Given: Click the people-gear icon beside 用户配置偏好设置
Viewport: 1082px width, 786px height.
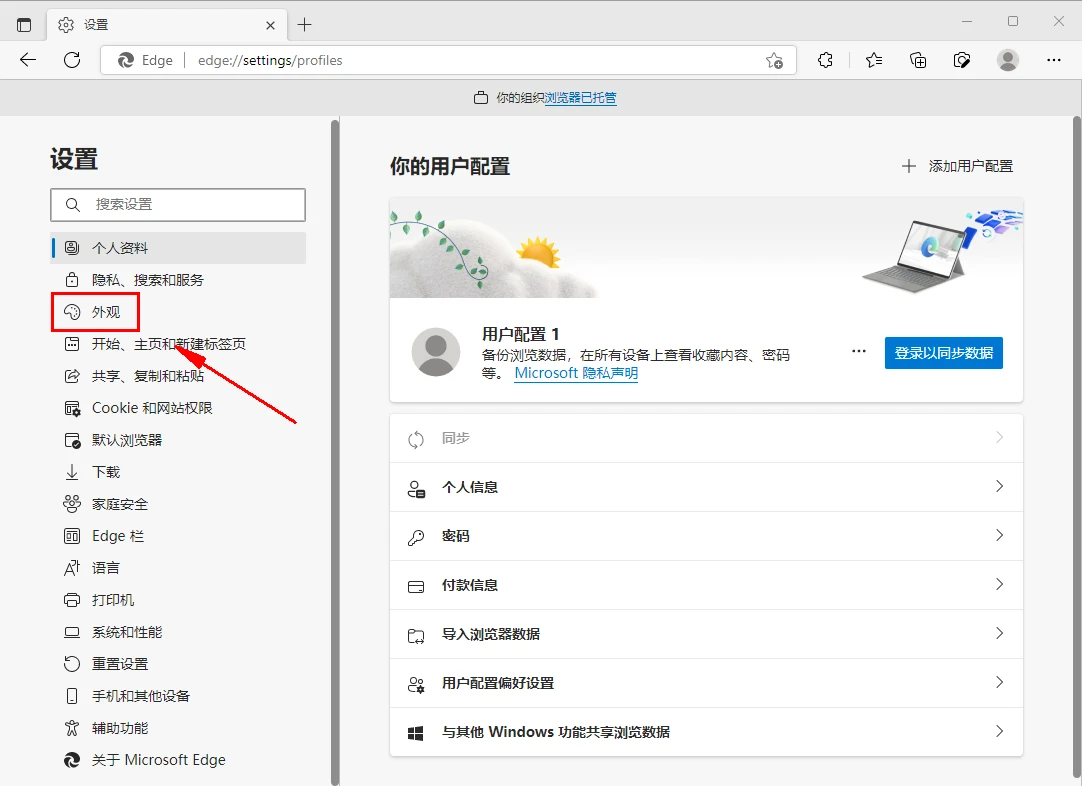Looking at the screenshot, I should coord(416,685).
